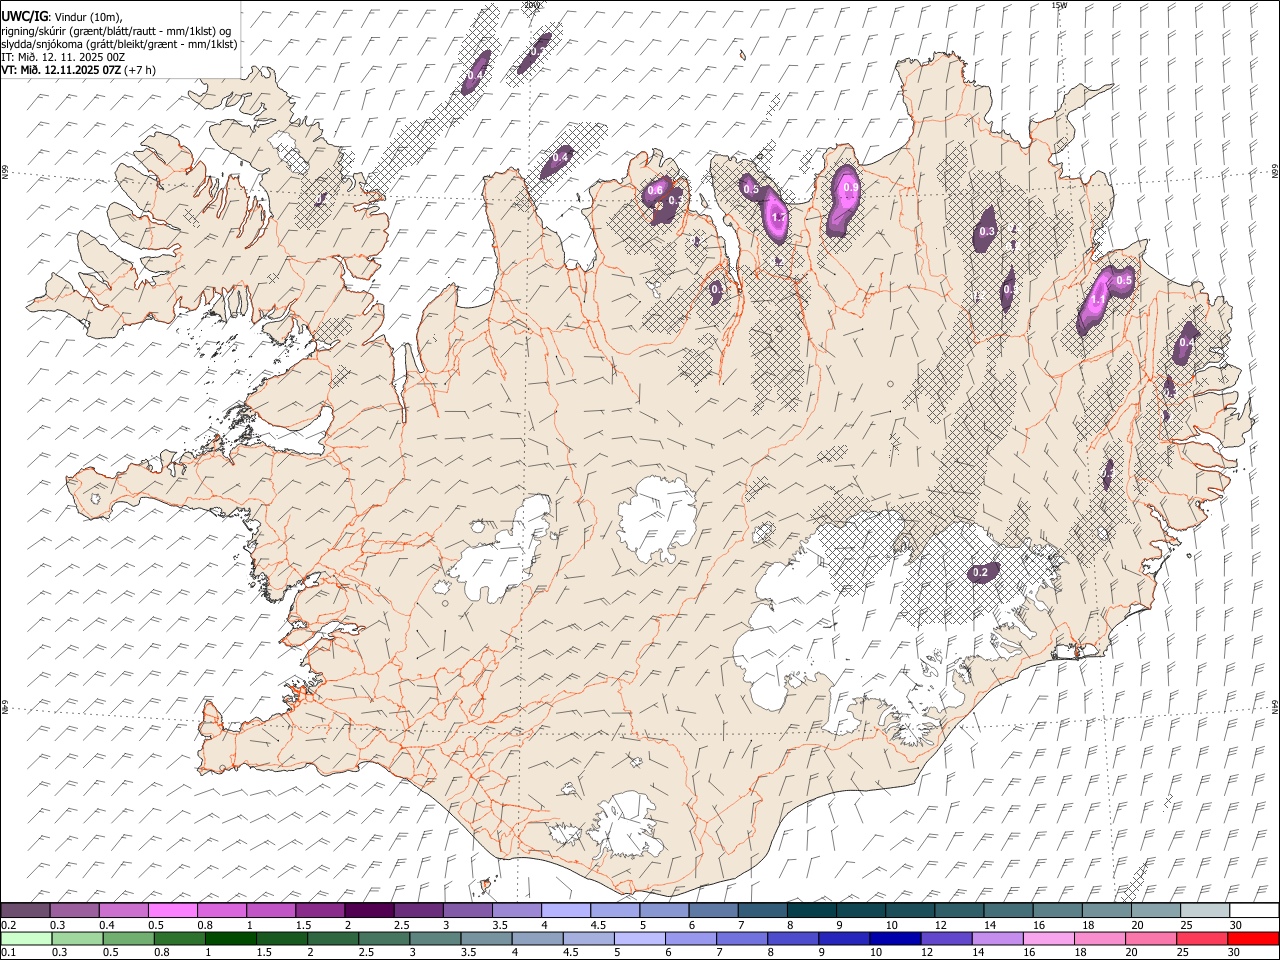
Task: Click the lilac rain swatch starting at 14
Action: (x=997, y=938)
